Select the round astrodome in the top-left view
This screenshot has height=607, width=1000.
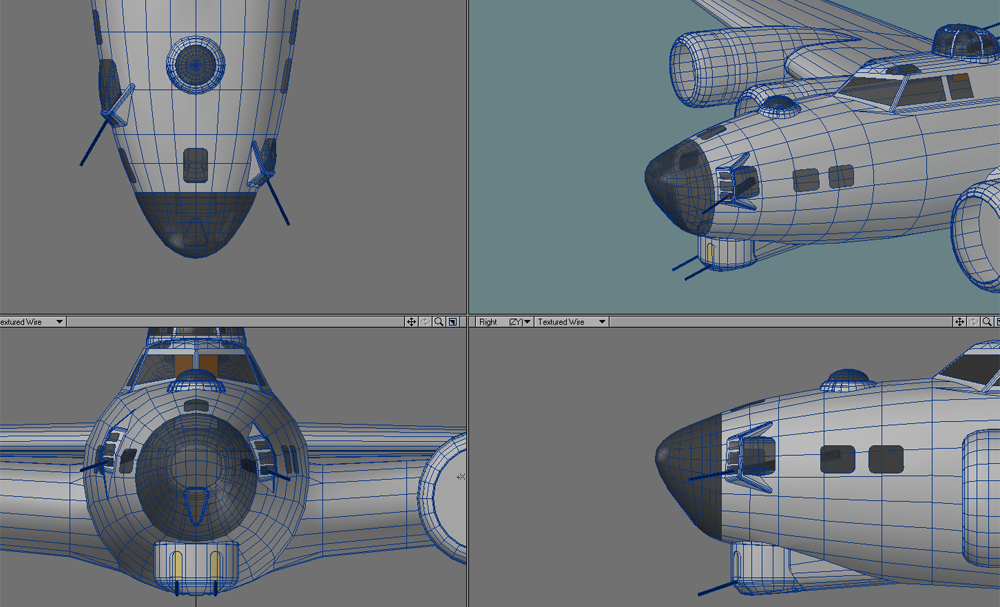196,62
